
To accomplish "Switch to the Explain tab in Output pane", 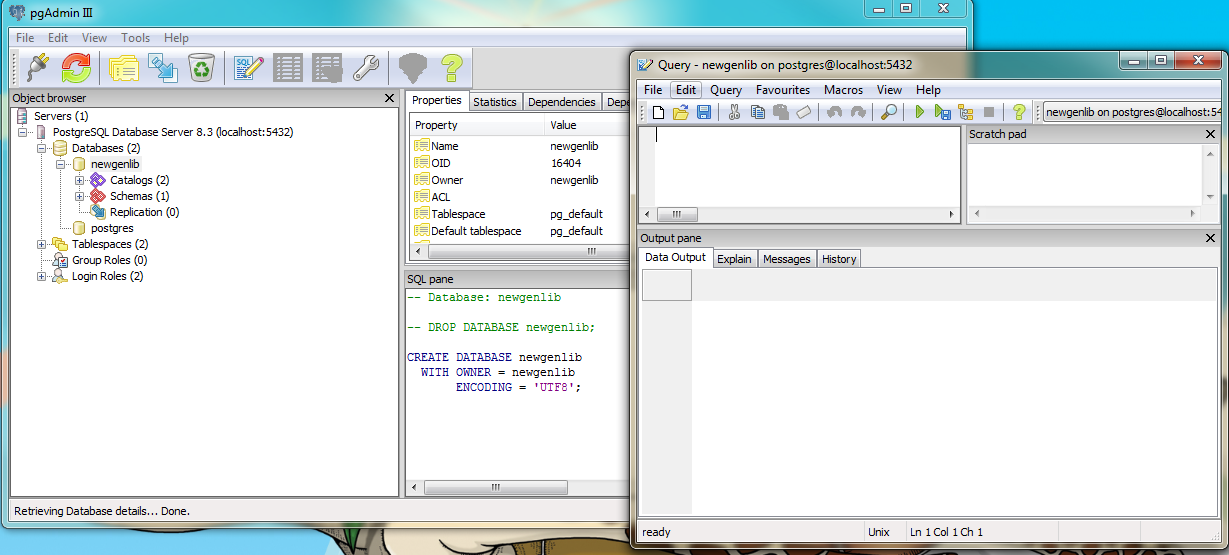I will click(x=734, y=259).
